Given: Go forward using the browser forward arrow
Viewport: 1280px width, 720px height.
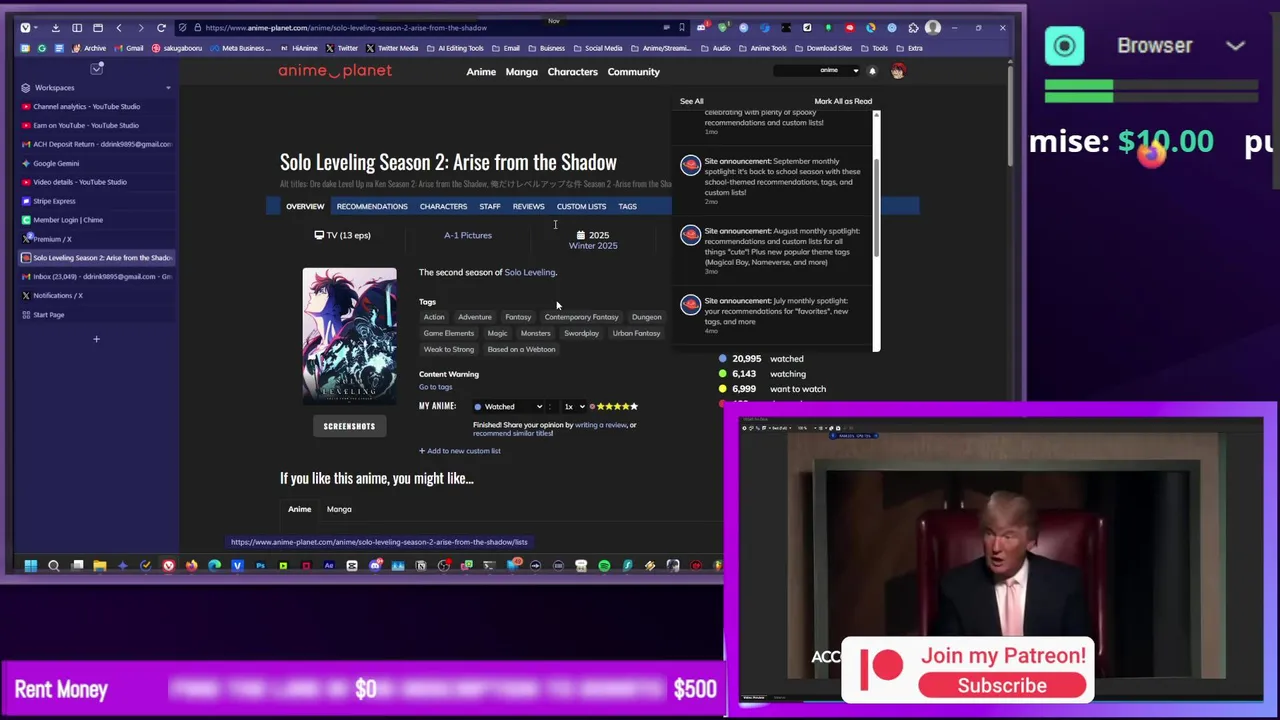Looking at the screenshot, I should pos(140,28).
